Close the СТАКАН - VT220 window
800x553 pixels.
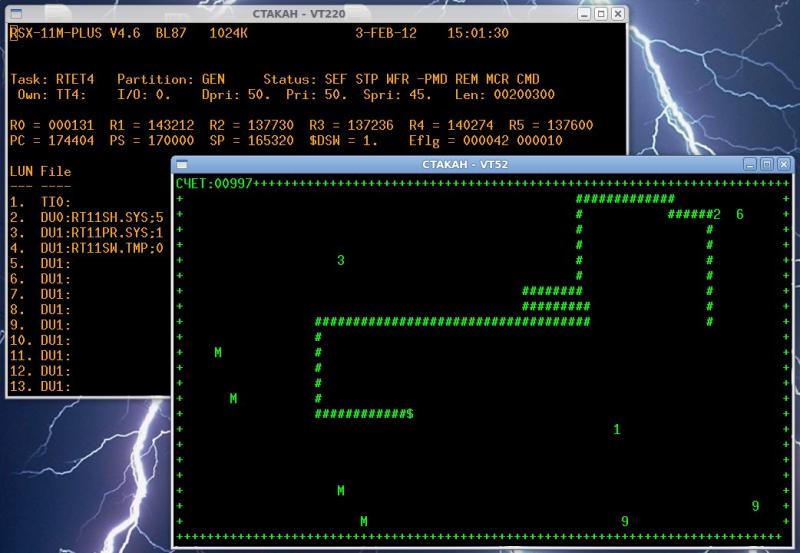click(618, 14)
